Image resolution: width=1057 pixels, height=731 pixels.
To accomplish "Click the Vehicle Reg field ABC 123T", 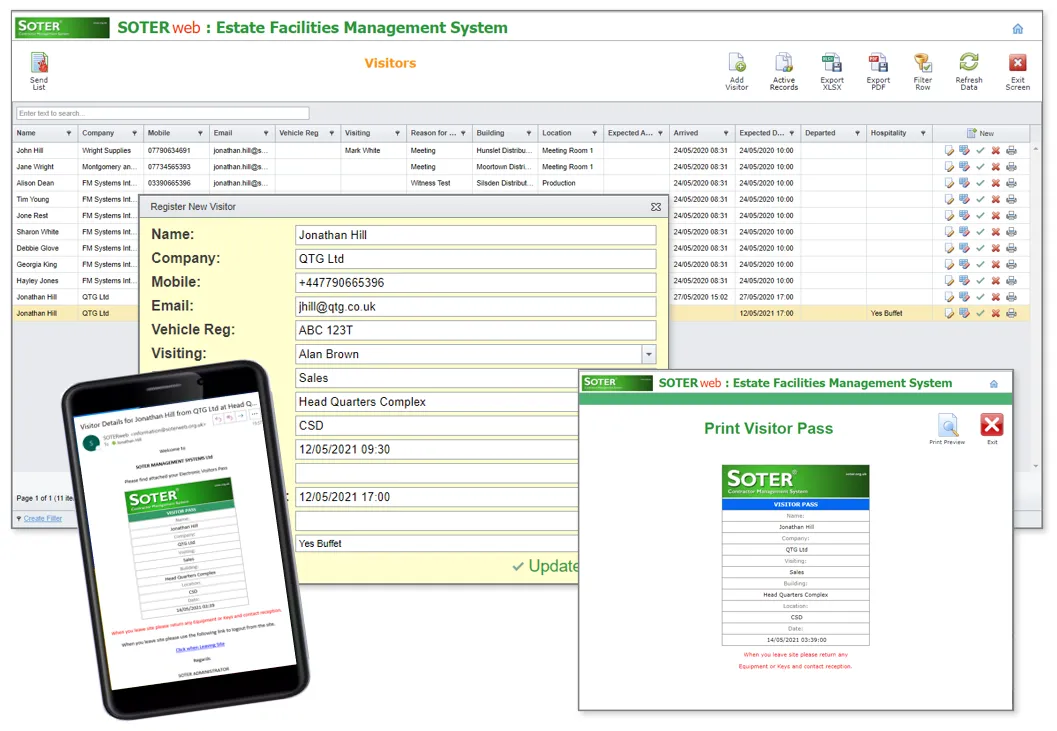I will (475, 330).
